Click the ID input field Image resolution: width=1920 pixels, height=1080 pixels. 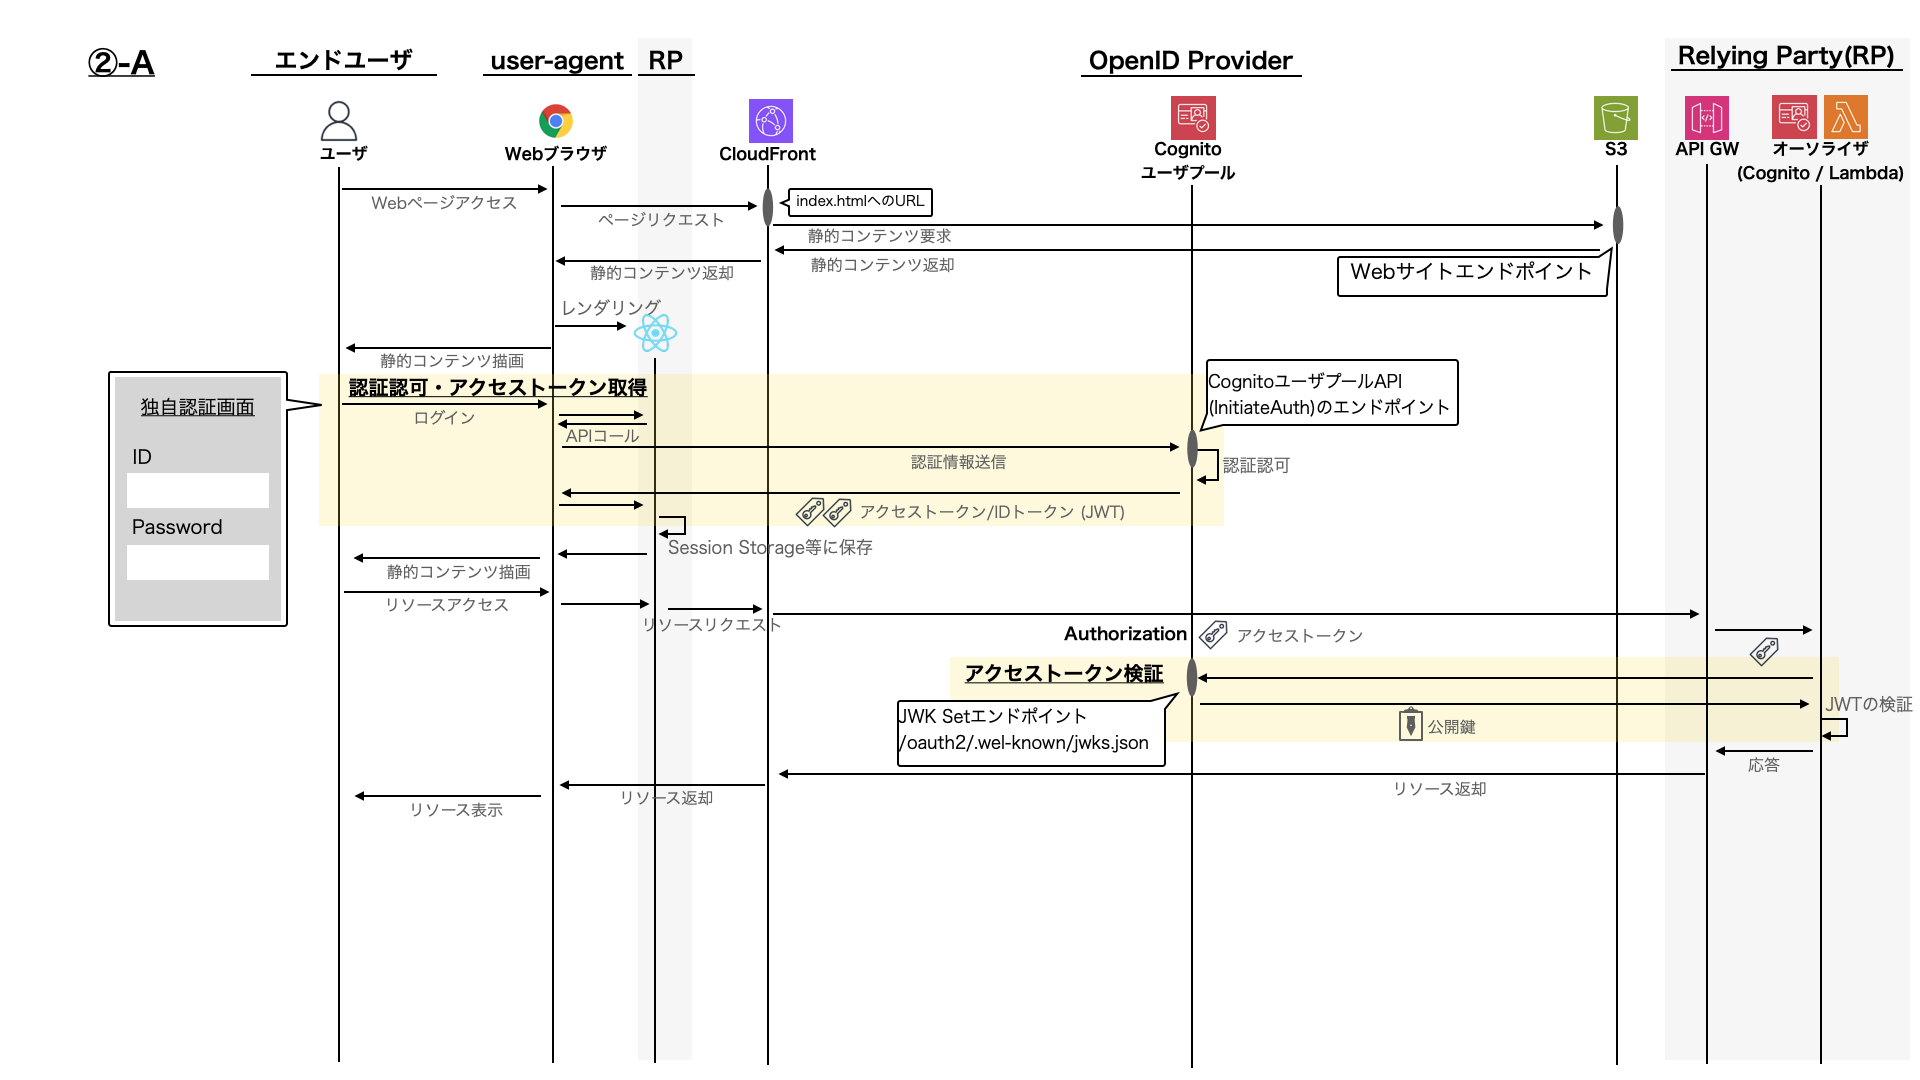[x=198, y=490]
